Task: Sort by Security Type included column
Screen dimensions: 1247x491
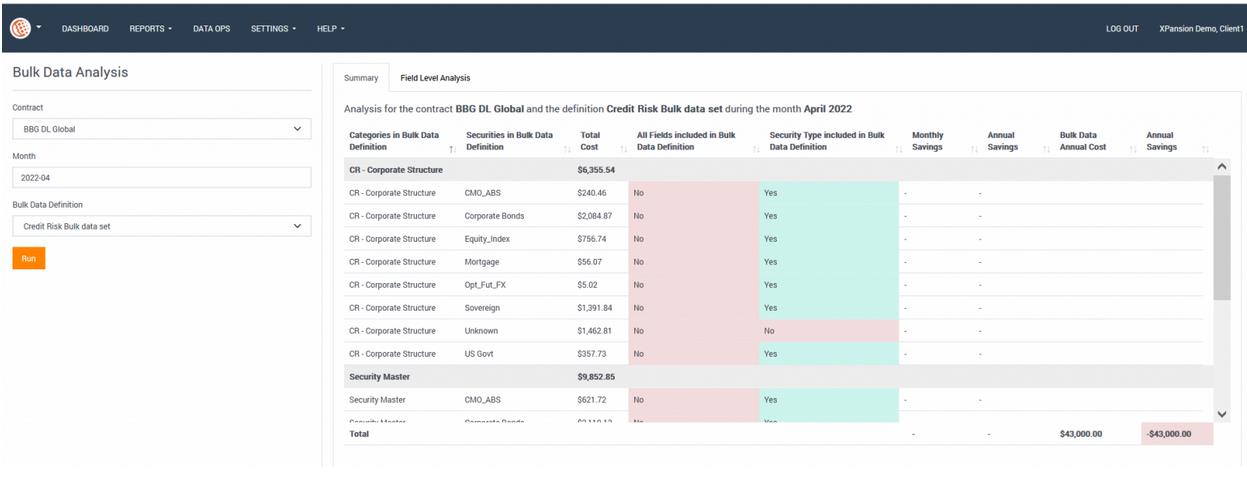Action: tap(899, 149)
